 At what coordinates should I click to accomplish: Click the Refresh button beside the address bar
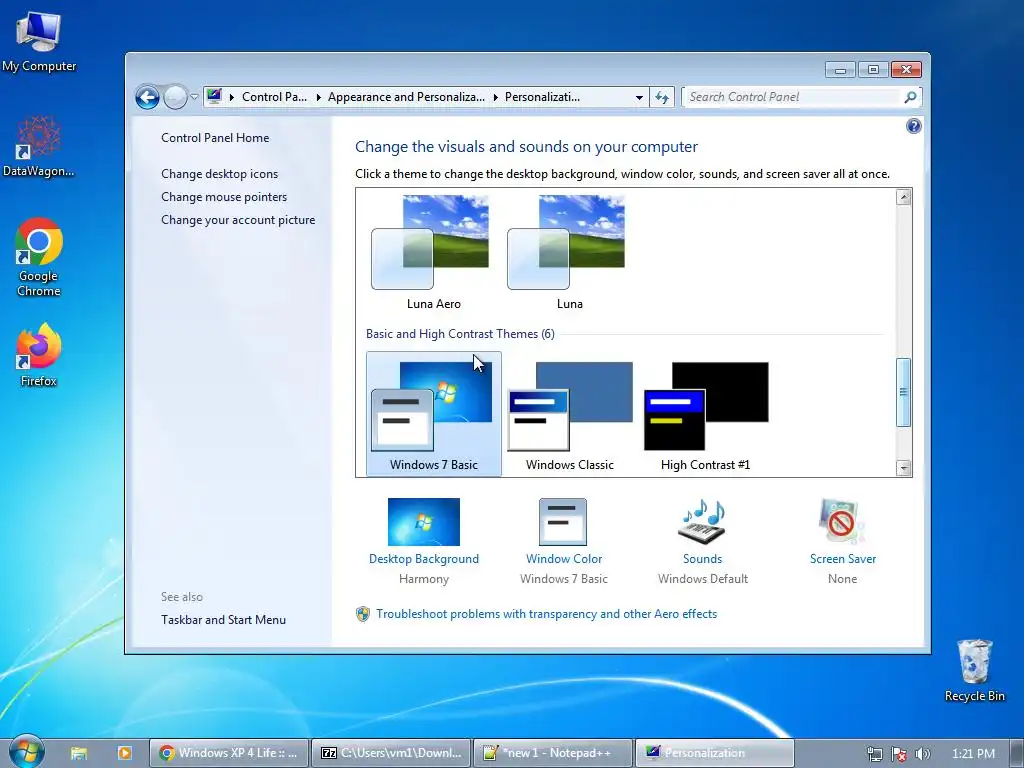[662, 97]
